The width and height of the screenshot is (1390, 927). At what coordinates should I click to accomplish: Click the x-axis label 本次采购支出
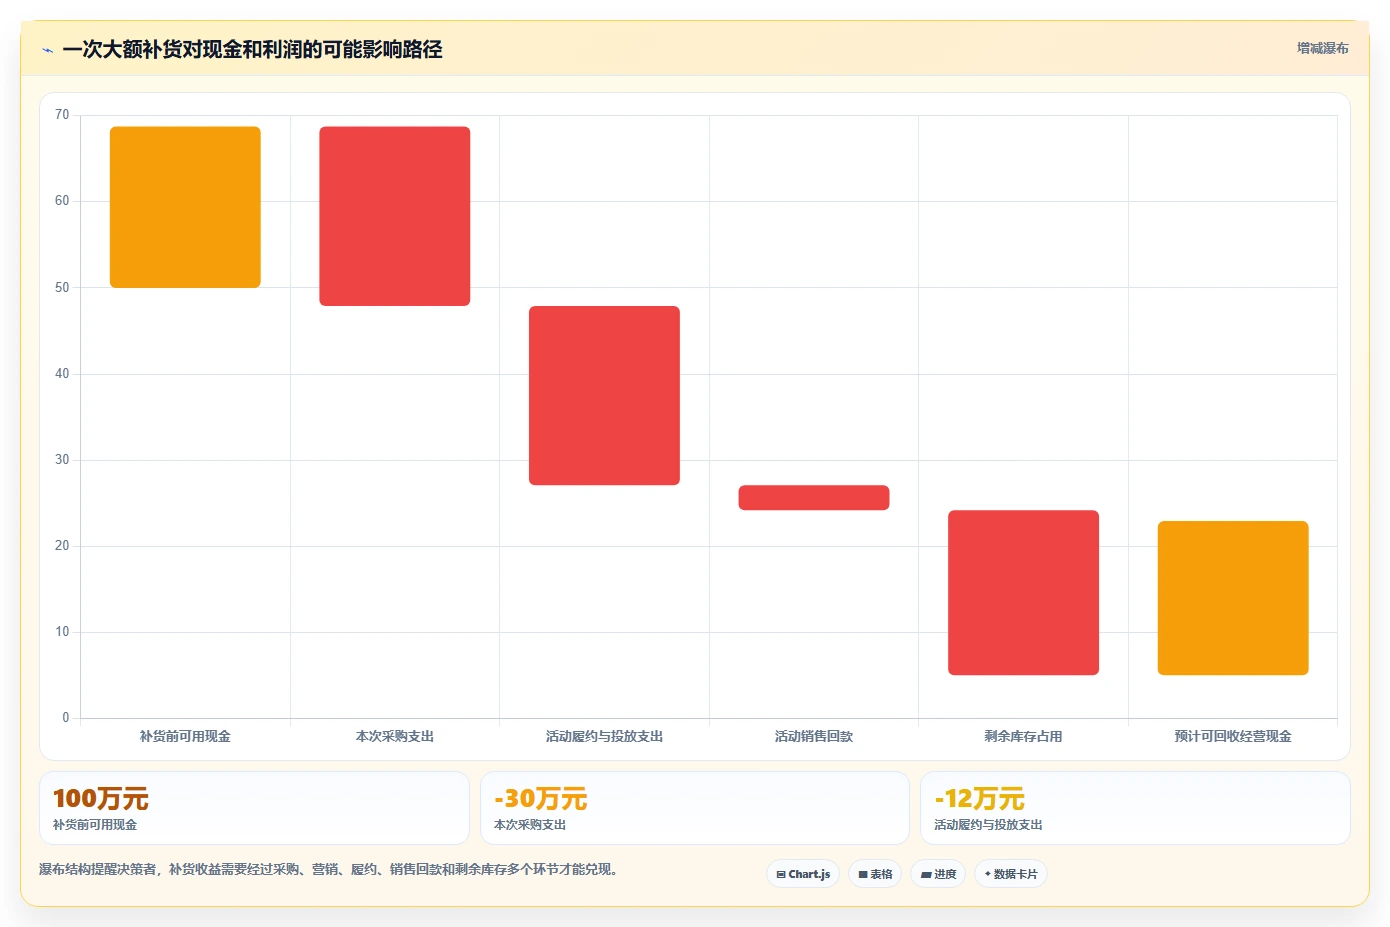tap(395, 736)
